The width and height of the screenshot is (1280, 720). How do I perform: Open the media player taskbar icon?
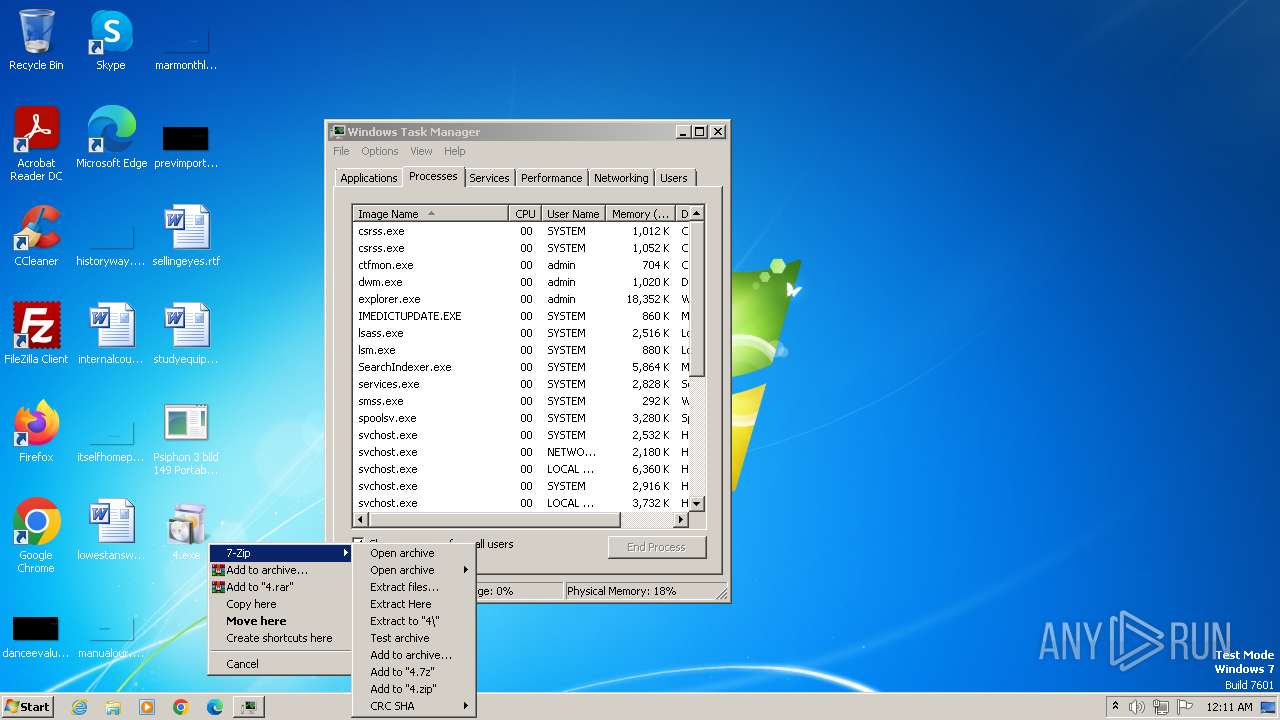point(147,707)
